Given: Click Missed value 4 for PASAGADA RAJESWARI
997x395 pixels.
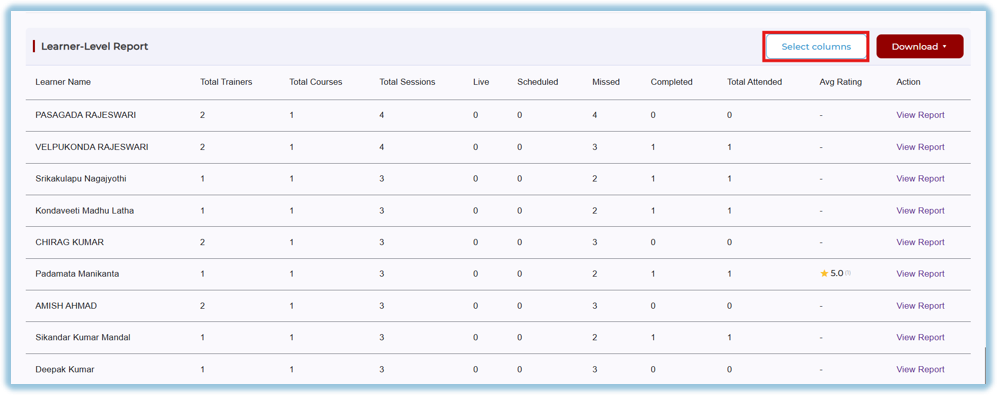Looking at the screenshot, I should coord(595,115).
